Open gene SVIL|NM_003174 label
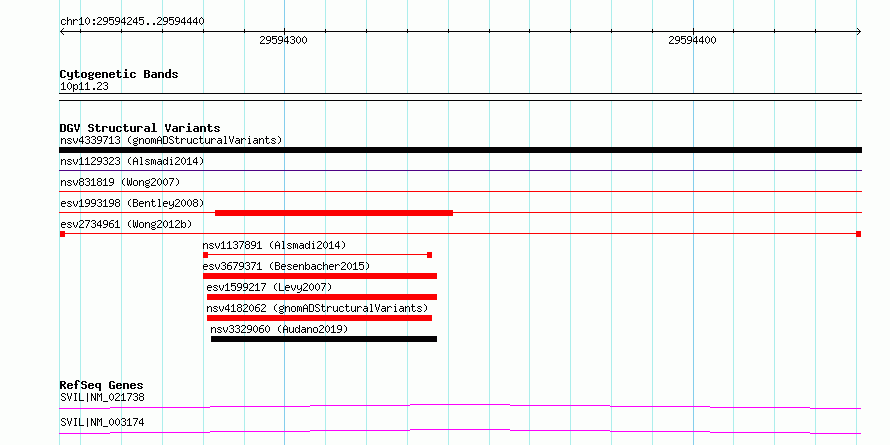The image size is (890, 445). (x=102, y=422)
